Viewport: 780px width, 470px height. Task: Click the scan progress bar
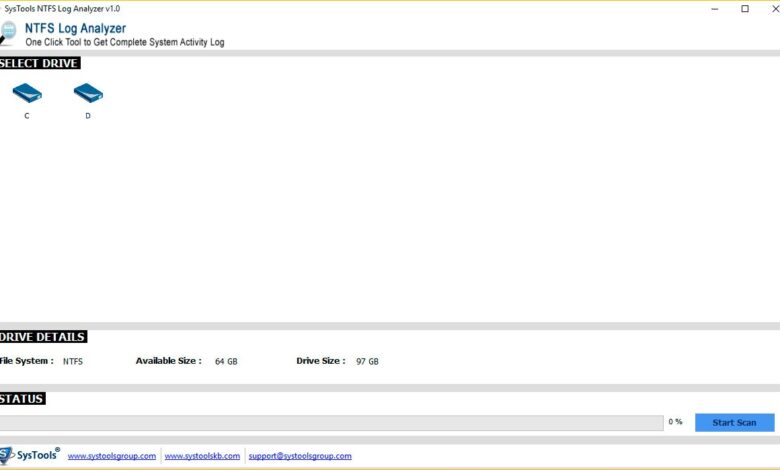coord(331,423)
